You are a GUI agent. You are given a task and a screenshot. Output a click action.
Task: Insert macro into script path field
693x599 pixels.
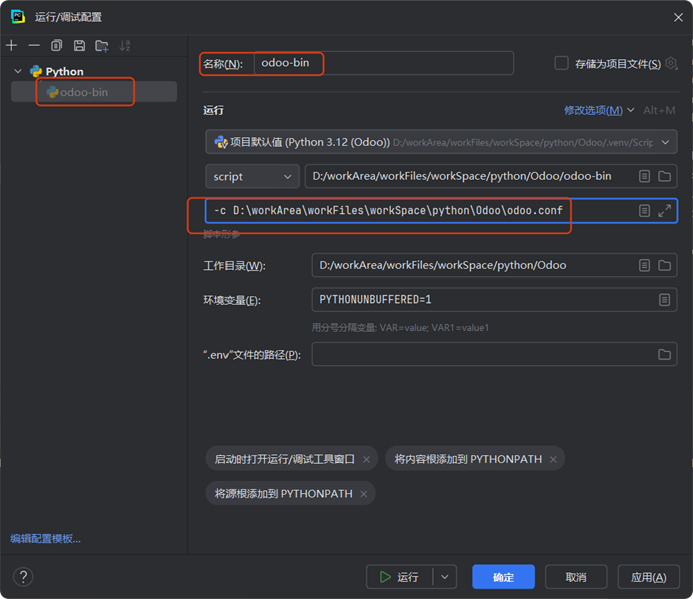[644, 176]
